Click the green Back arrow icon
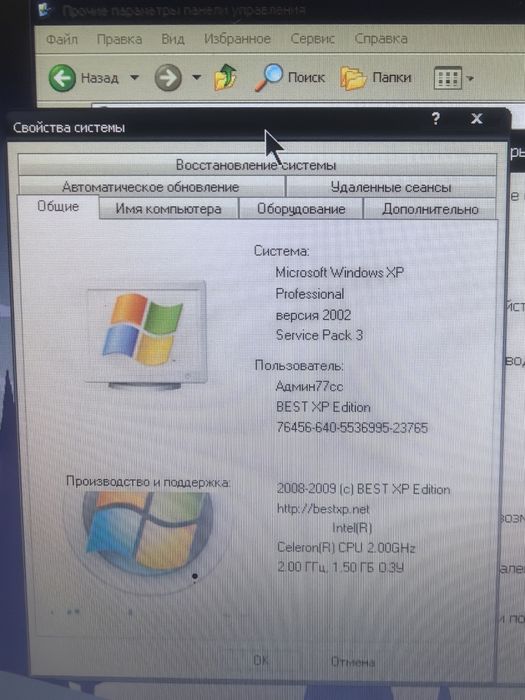 [x=62, y=78]
